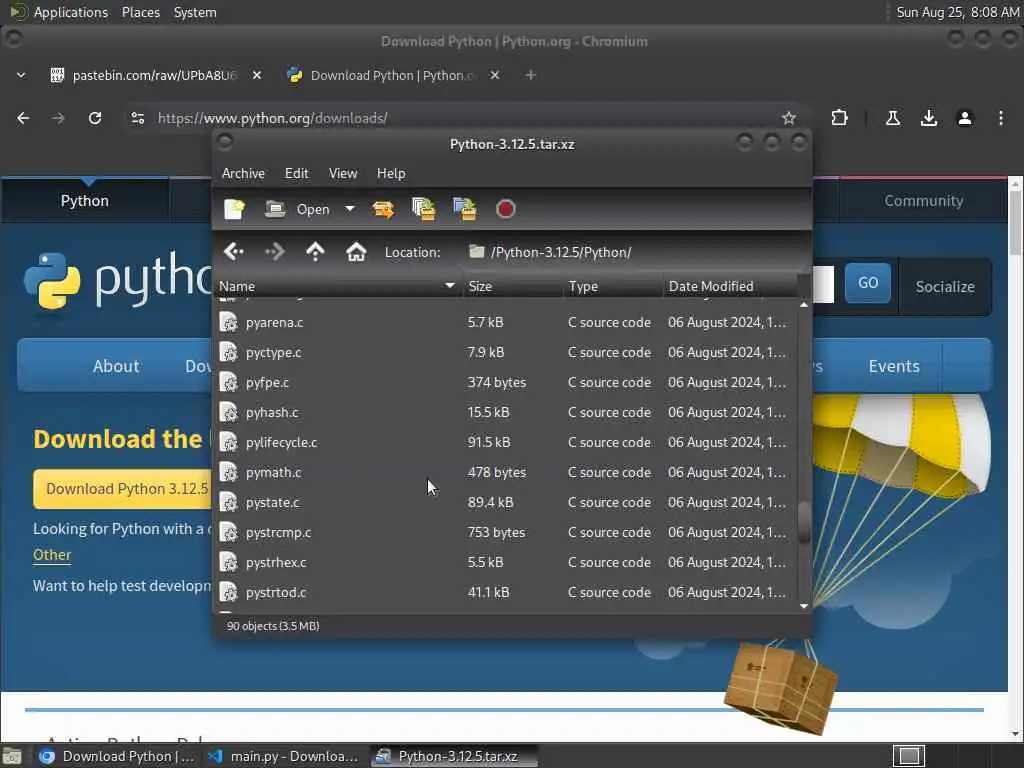Open the Events navigation item on python.org
Viewport: 1024px width, 768px height.
893,366
